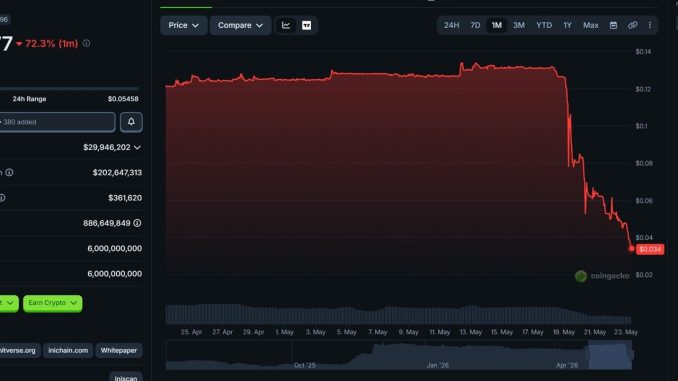This screenshot has height=381, width=678.
Task: Open the itverse.org website link
Action: (19, 350)
